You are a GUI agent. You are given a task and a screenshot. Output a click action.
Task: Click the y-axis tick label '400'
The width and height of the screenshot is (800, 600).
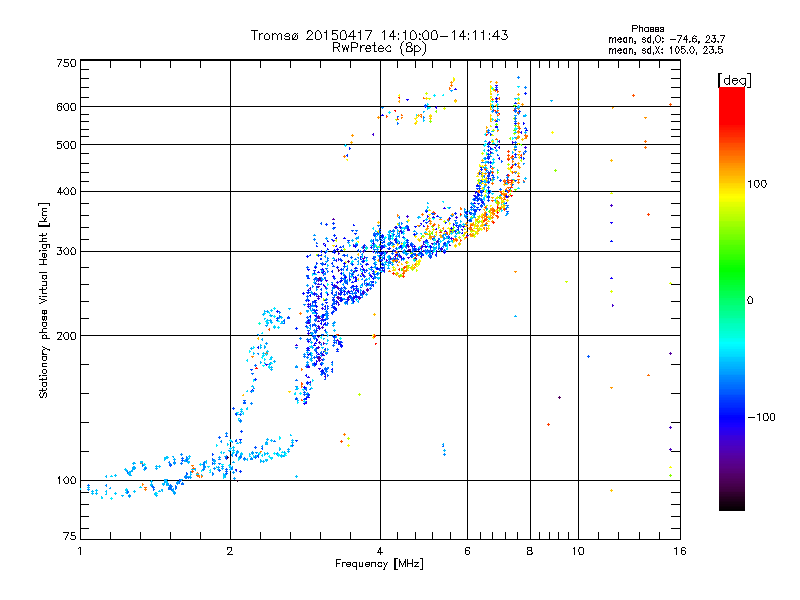[x=66, y=192]
